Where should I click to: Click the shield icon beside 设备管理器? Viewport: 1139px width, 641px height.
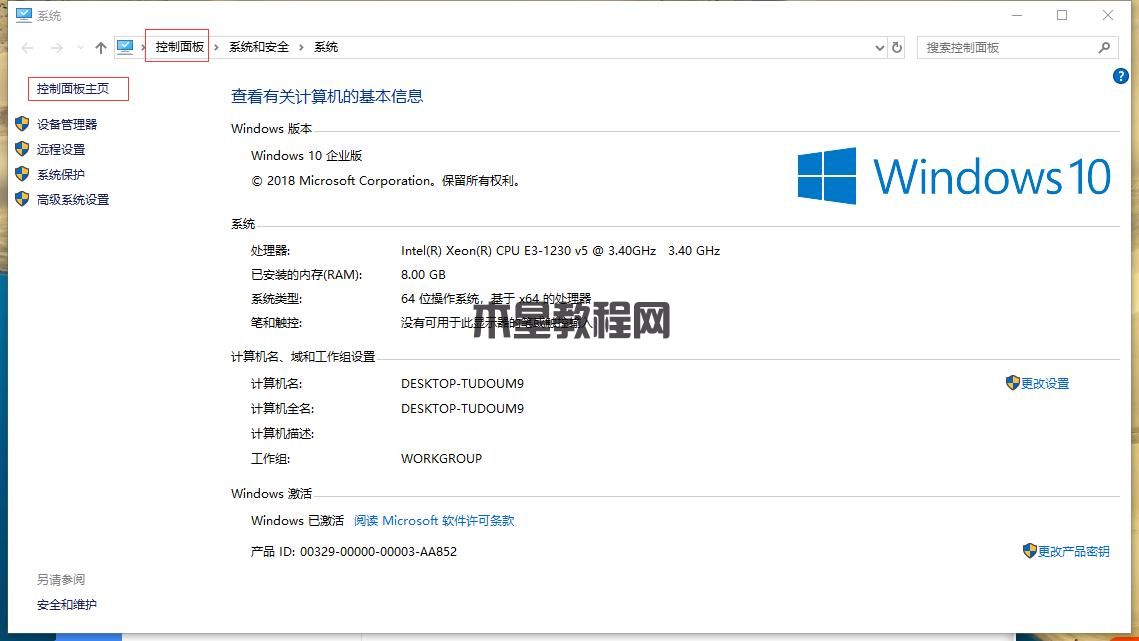(22, 124)
